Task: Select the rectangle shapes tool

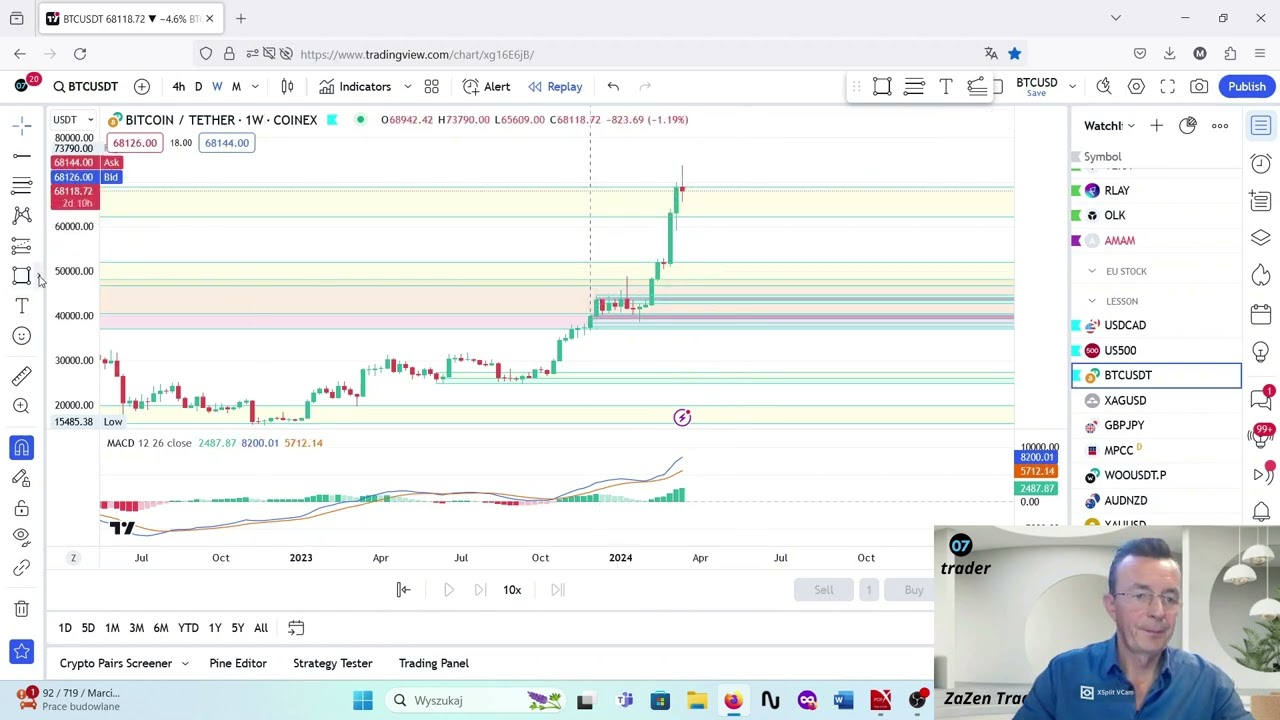Action: coord(21,275)
